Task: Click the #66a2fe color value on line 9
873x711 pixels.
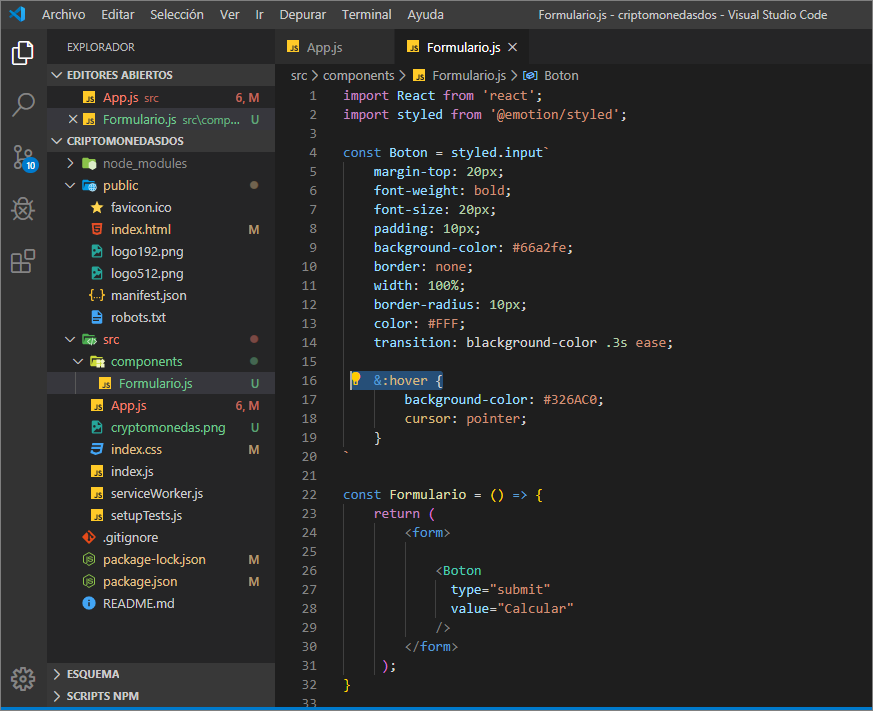Action: coord(539,247)
